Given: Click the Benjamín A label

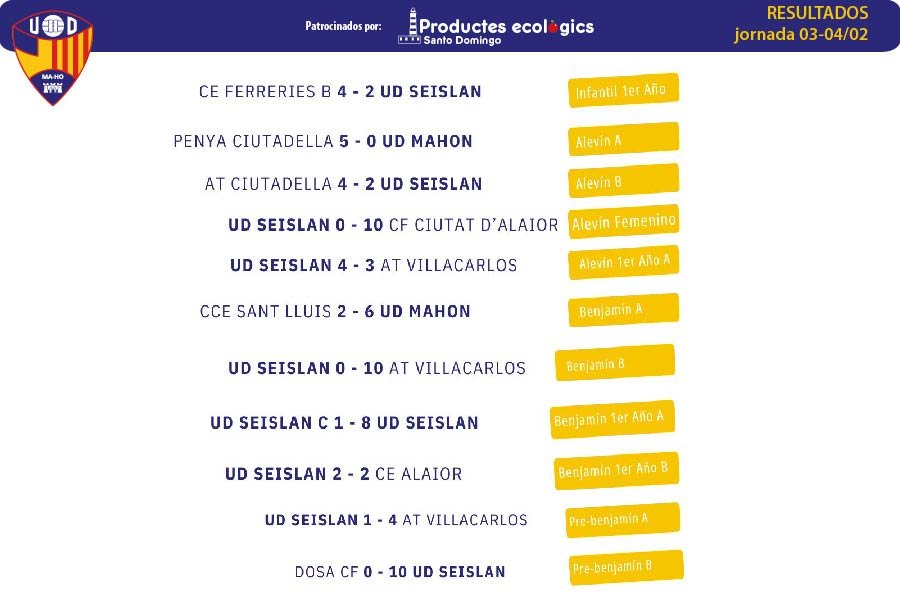Looking at the screenshot, I should click(x=623, y=310).
